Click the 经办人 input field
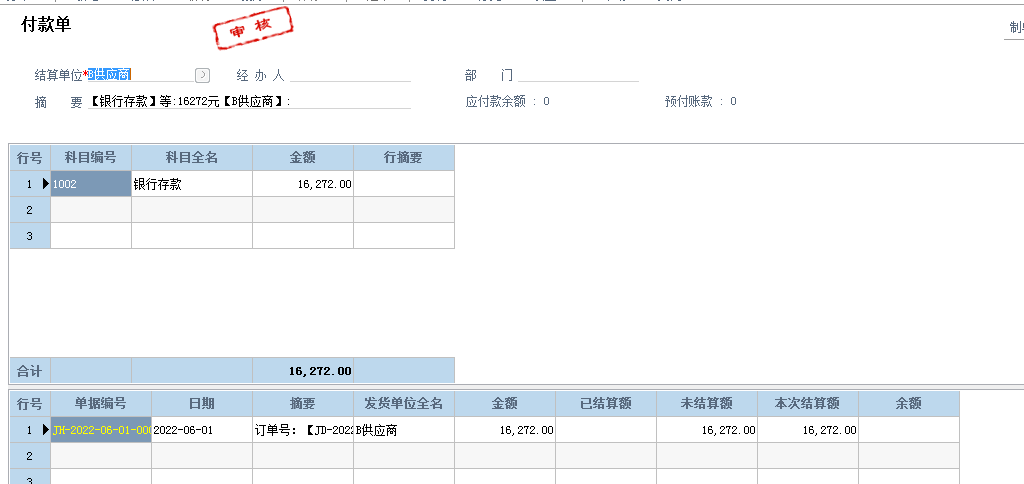This screenshot has height=484, width=1024. pyautogui.click(x=350, y=75)
